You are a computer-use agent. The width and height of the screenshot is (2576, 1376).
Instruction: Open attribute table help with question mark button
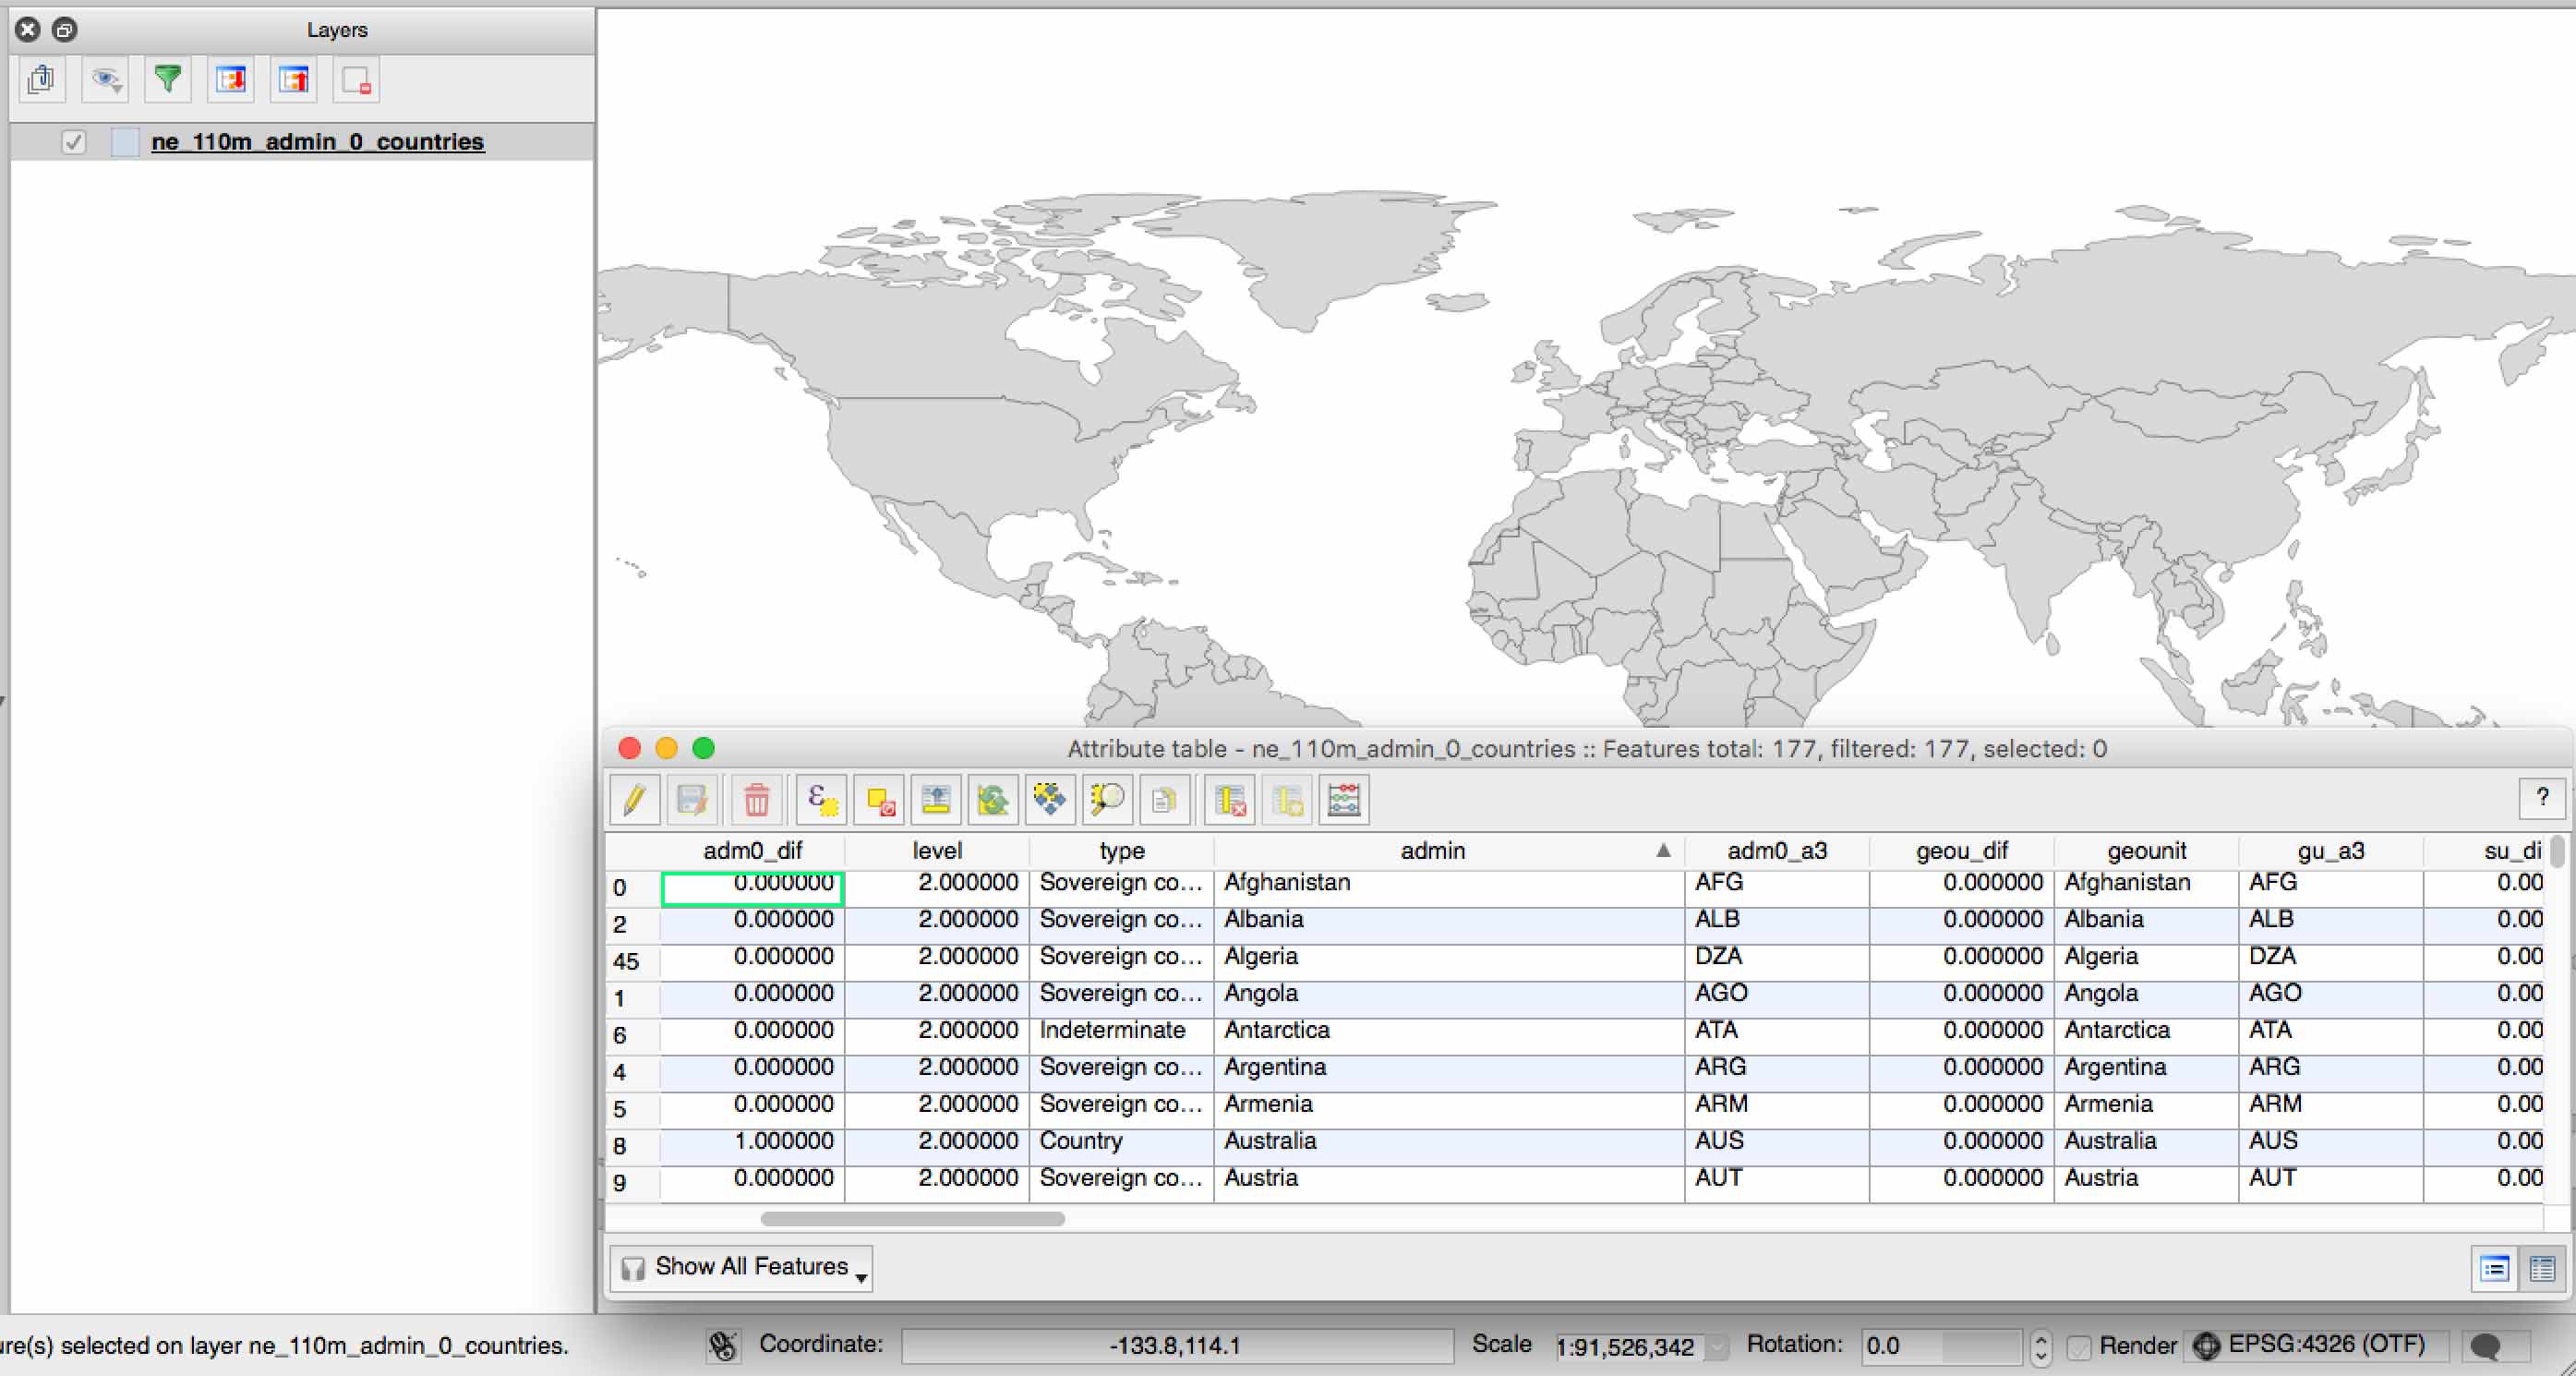tap(2542, 798)
